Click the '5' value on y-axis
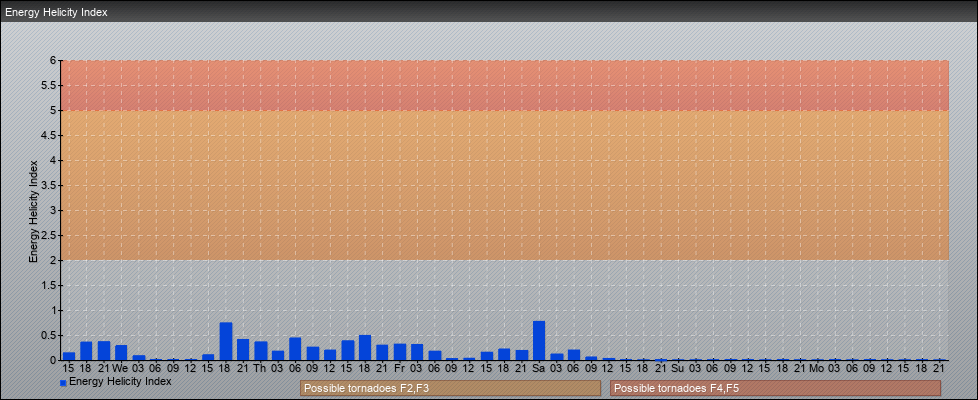This screenshot has width=978, height=400. tap(54, 110)
